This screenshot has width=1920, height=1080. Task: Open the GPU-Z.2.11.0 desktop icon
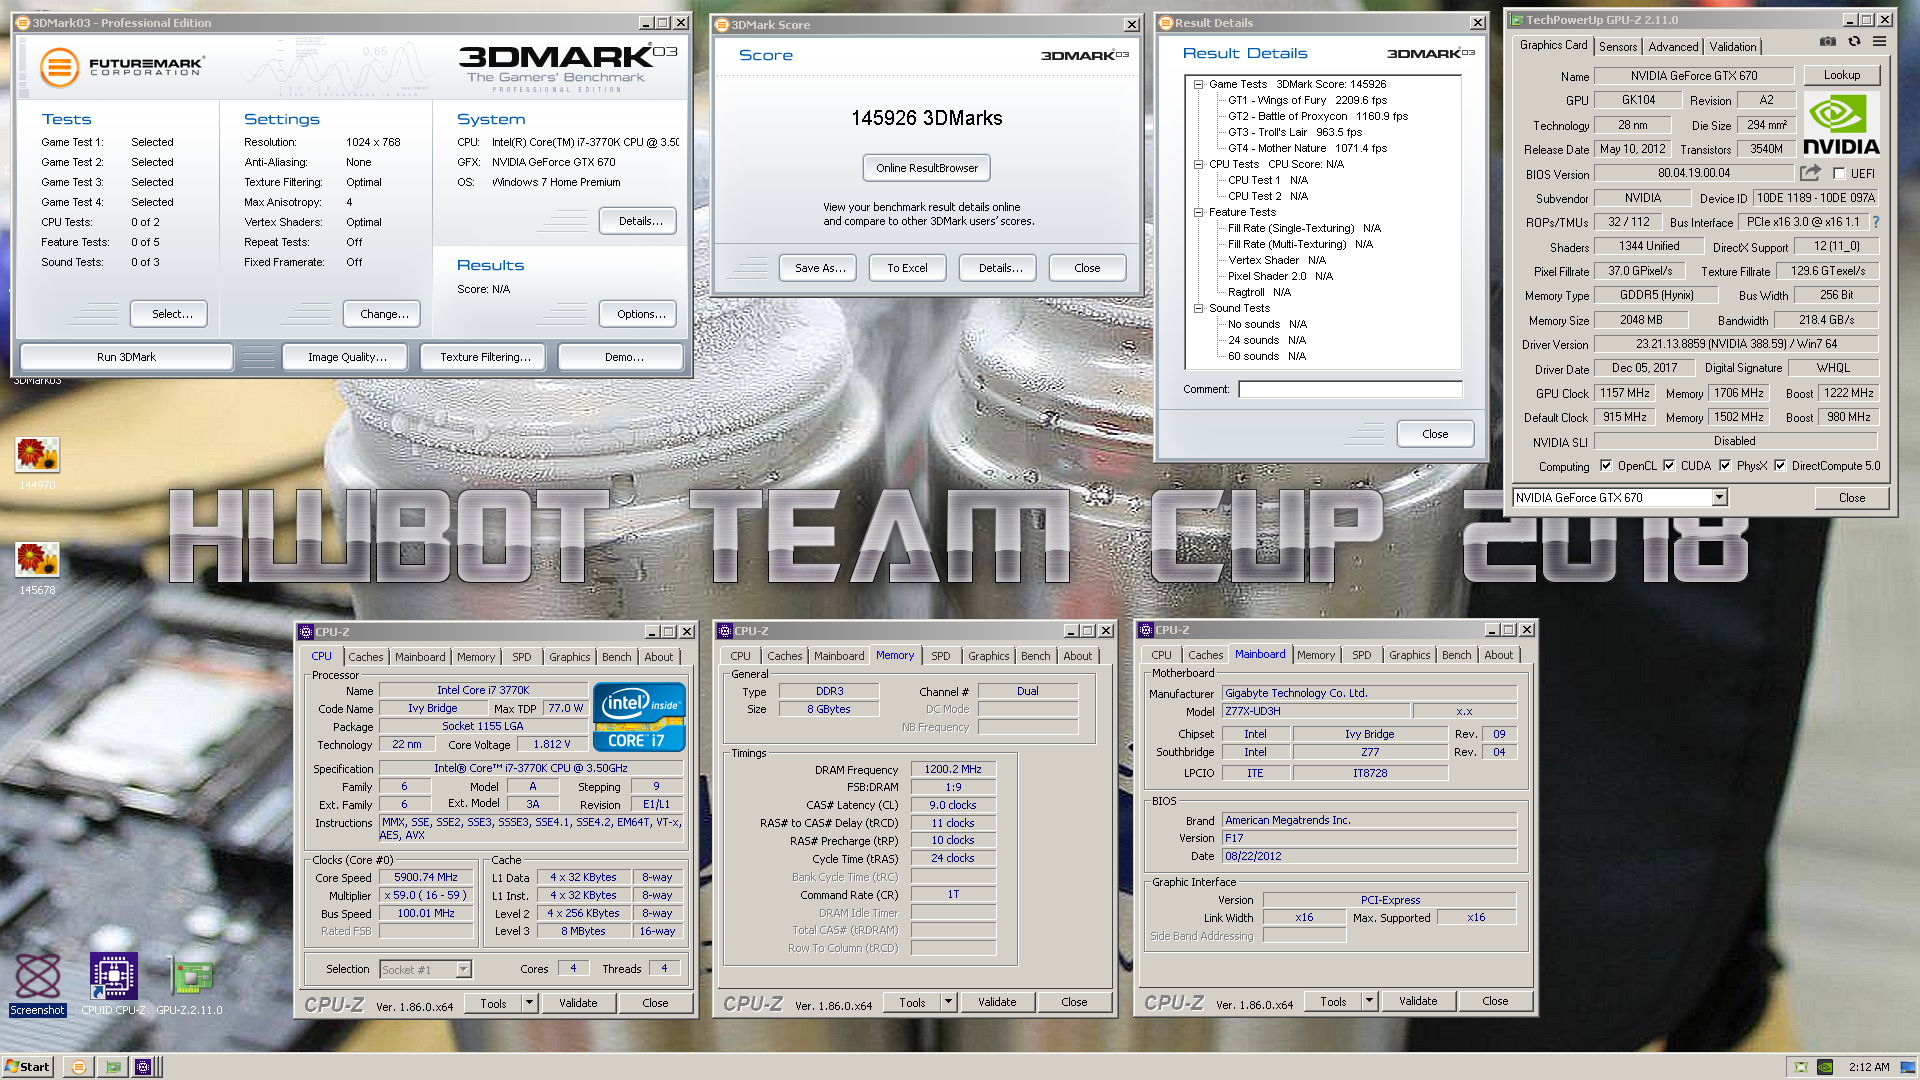tap(189, 983)
